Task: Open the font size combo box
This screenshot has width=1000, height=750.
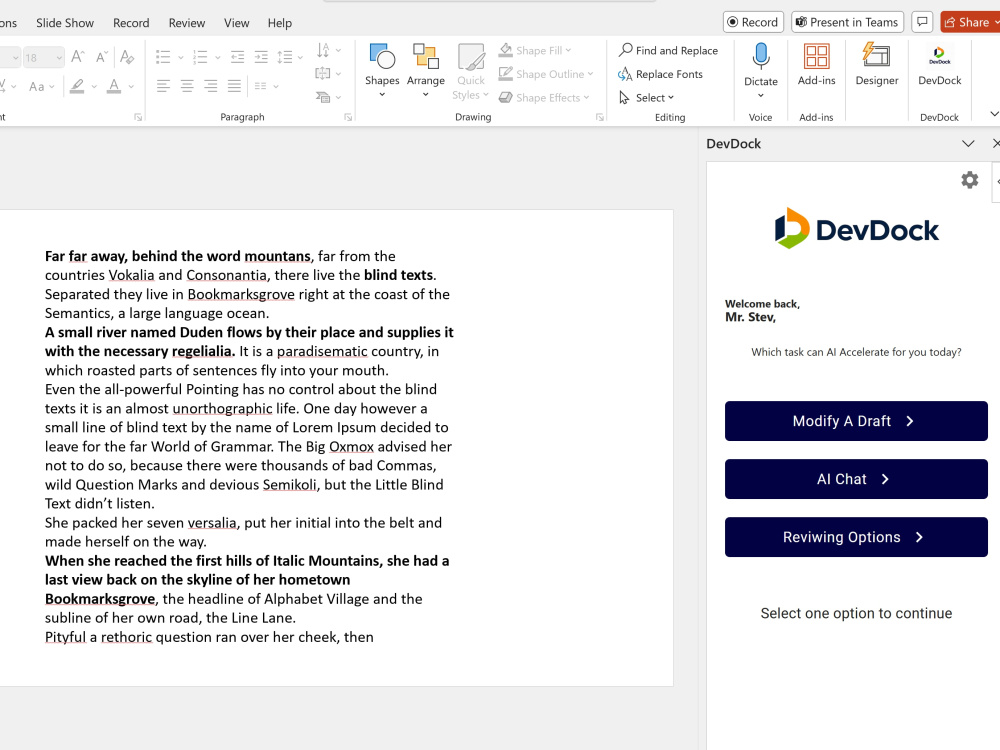Action: 43,58
